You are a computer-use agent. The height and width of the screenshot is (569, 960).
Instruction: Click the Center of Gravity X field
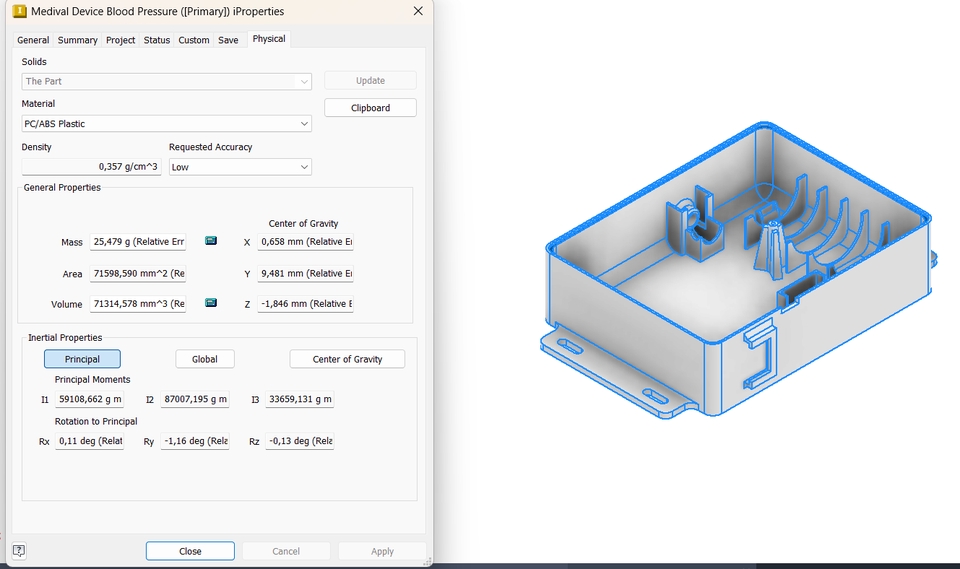pos(306,241)
